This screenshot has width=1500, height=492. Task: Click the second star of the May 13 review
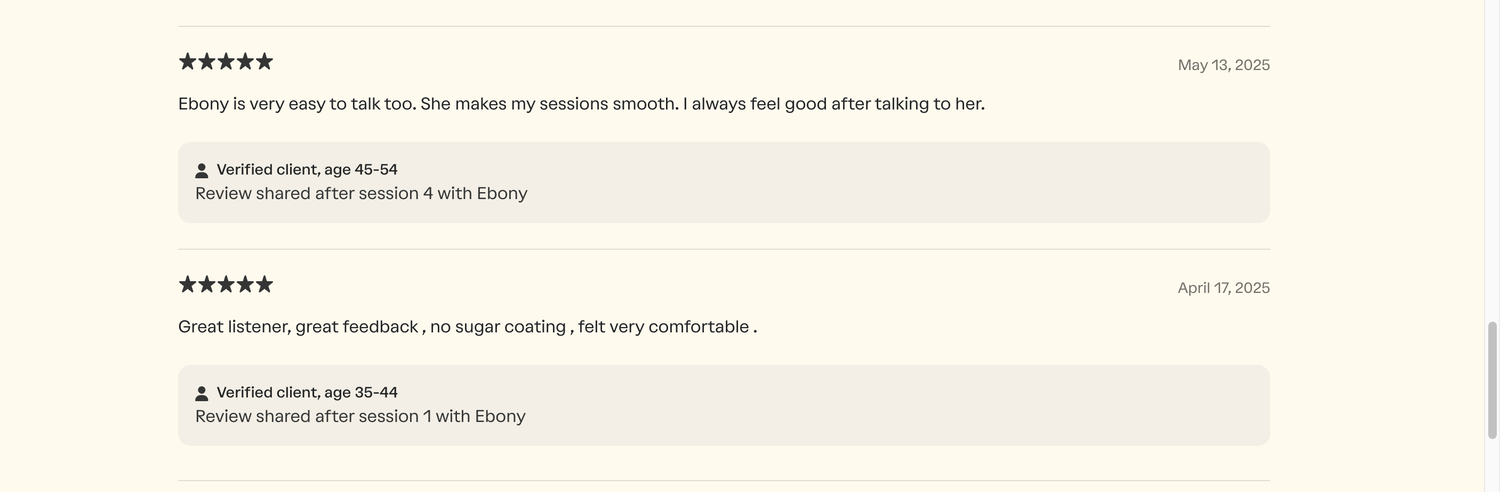point(207,62)
